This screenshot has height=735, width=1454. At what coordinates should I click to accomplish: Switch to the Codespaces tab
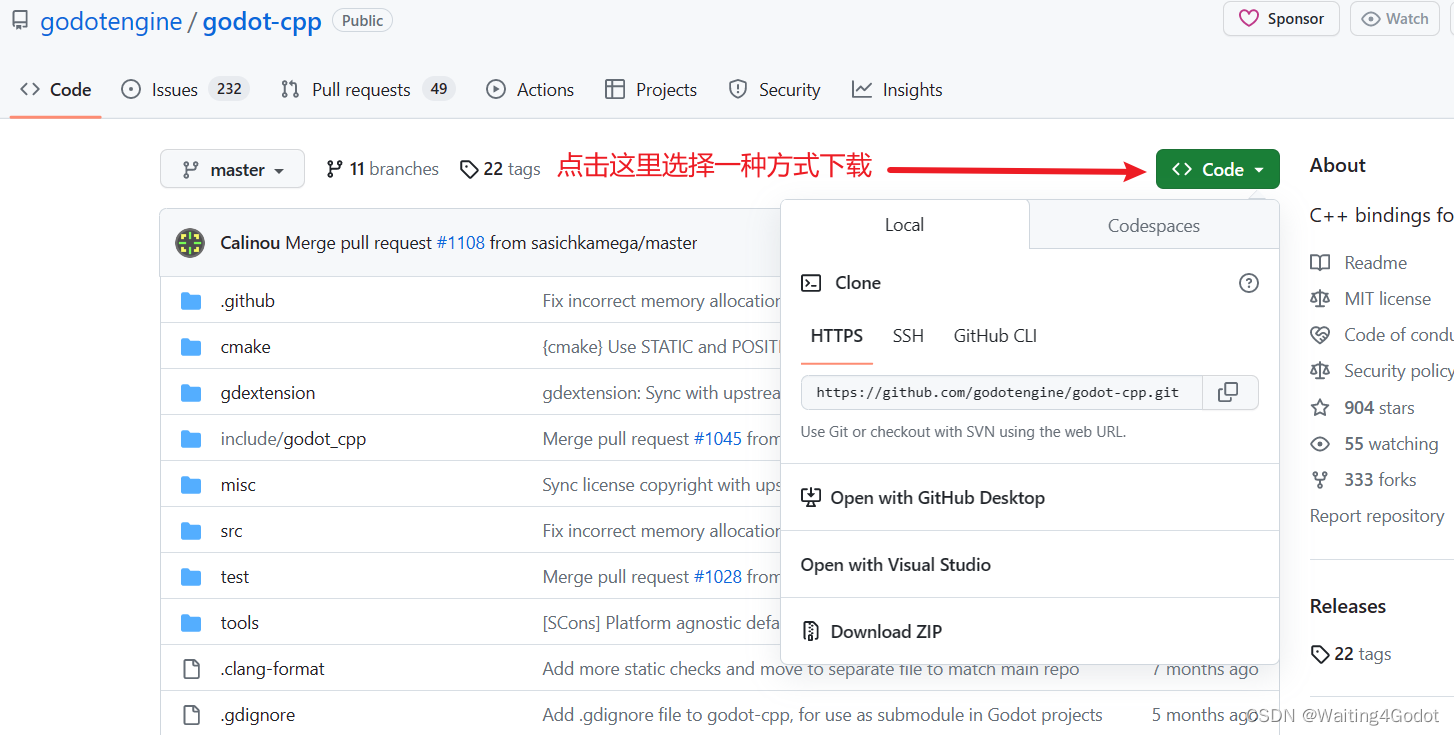pos(1152,225)
